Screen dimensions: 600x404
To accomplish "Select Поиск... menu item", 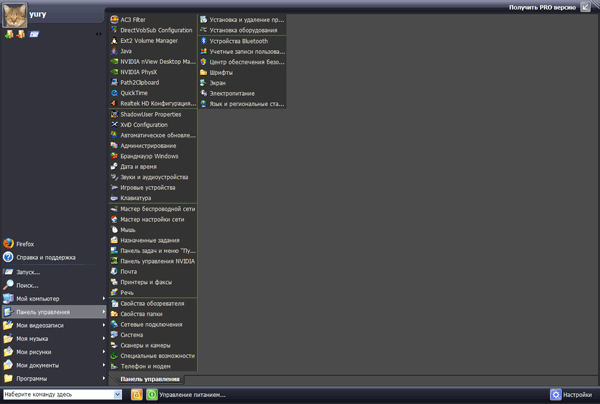I will click(54, 285).
